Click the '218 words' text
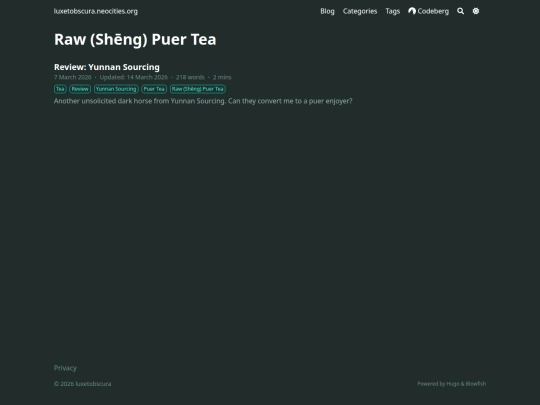The width and height of the screenshot is (540, 405). [190, 77]
